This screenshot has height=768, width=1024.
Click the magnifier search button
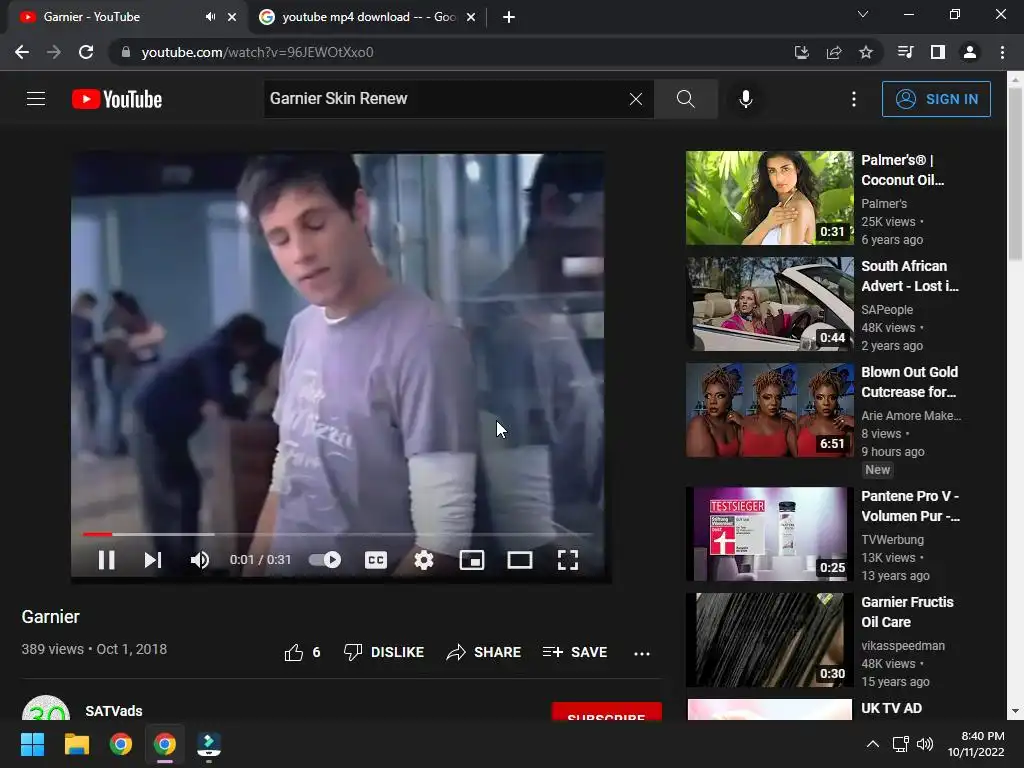click(686, 99)
